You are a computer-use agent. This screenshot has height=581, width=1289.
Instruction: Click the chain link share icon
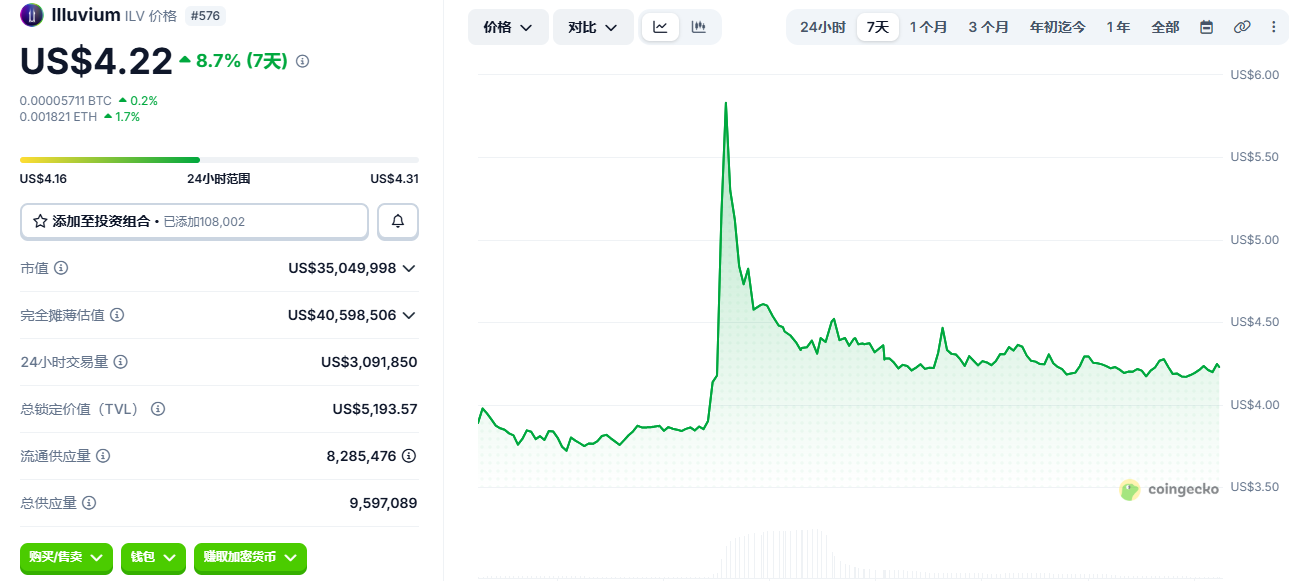(x=1242, y=27)
